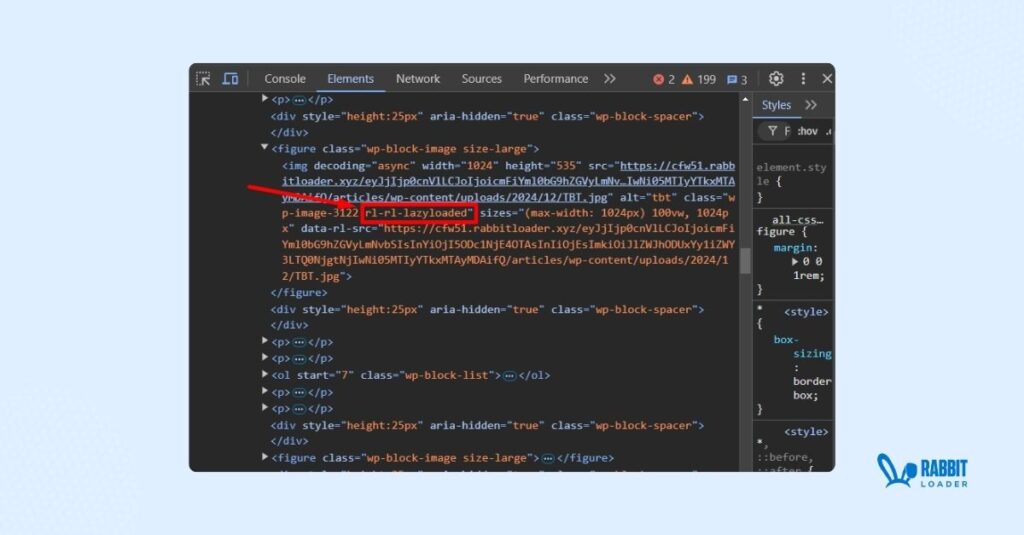Click the ellipsis in the ol row

coord(509,376)
